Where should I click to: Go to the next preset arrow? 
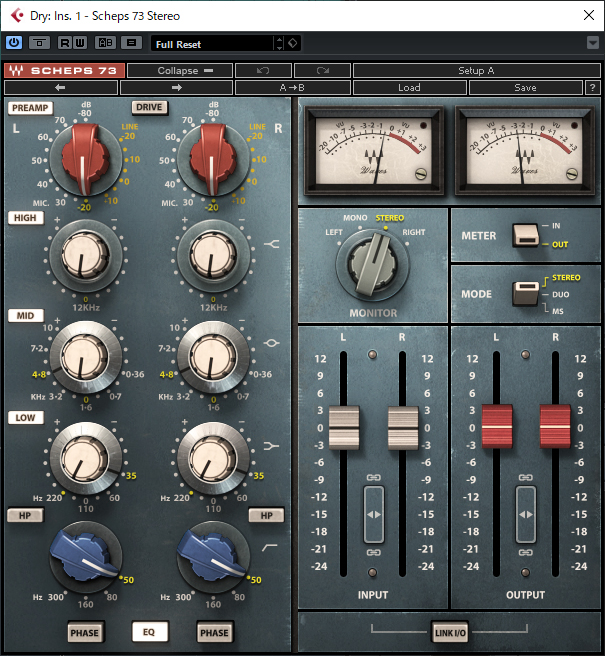176,88
